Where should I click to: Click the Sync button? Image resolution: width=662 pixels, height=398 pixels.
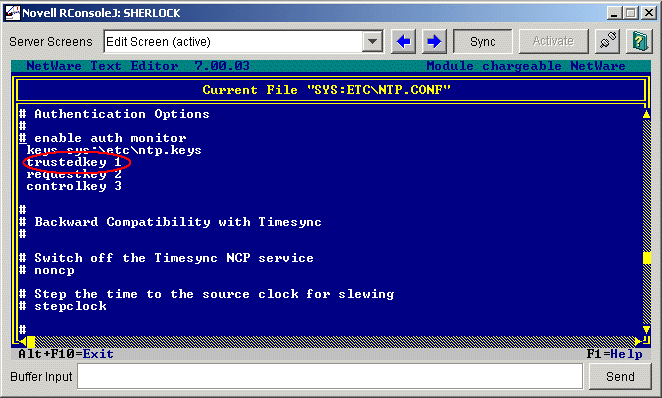(x=483, y=41)
